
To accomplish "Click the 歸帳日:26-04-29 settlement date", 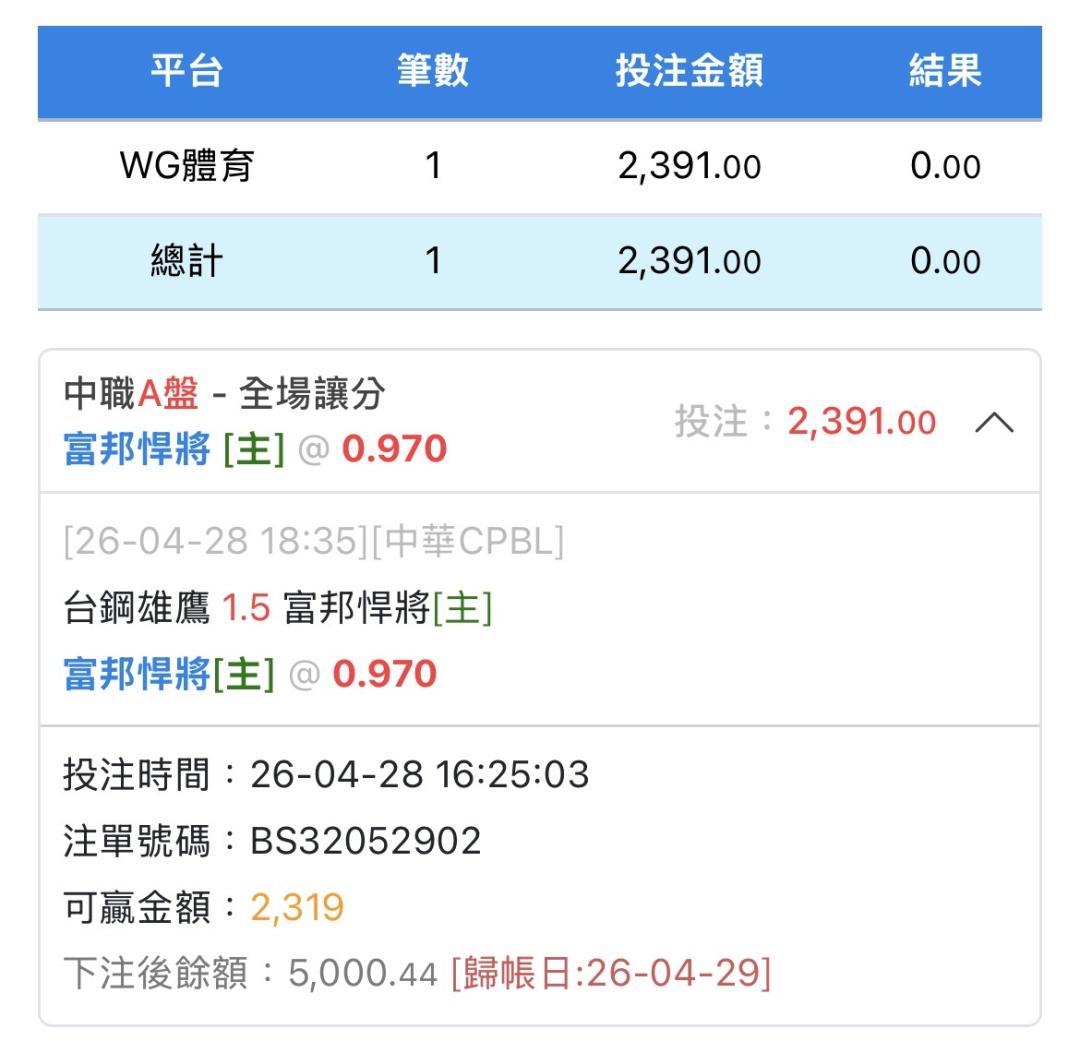I will pos(611,973).
